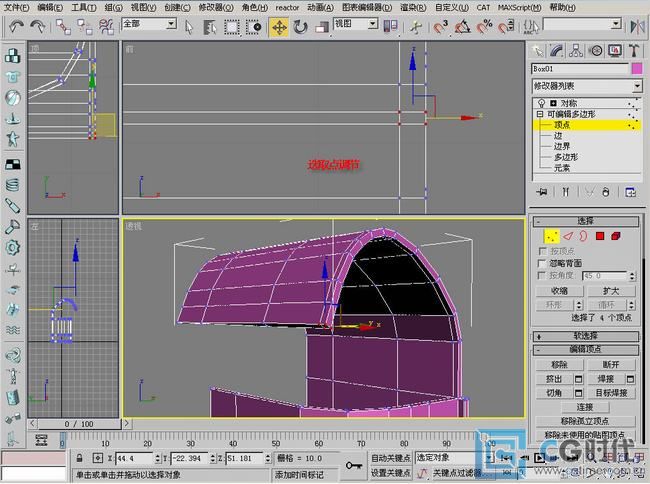650x484 pixels.
Task: Toggle the Percent Snap icon
Action: click(x=484, y=27)
